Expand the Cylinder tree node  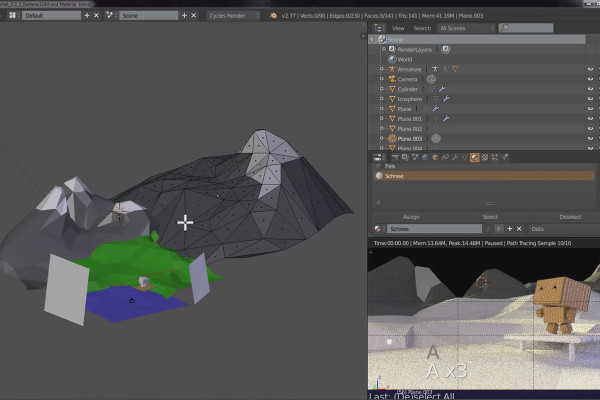point(382,89)
